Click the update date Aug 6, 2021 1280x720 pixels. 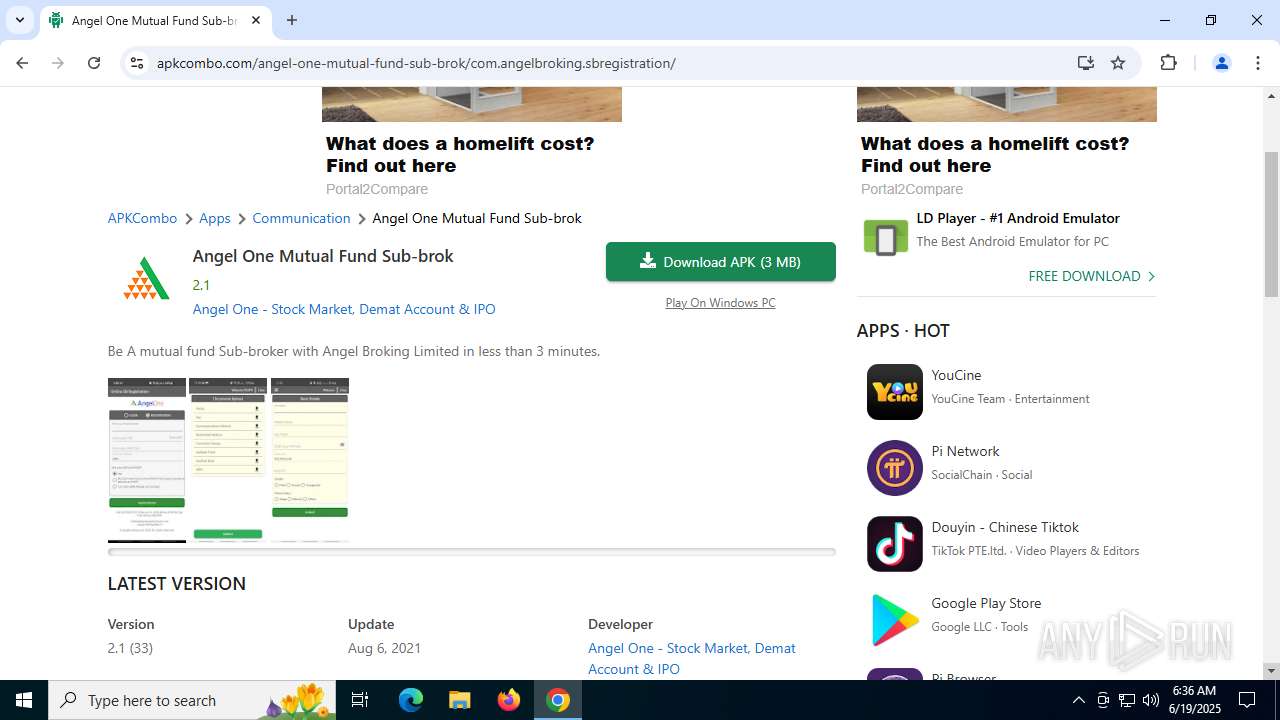(384, 648)
